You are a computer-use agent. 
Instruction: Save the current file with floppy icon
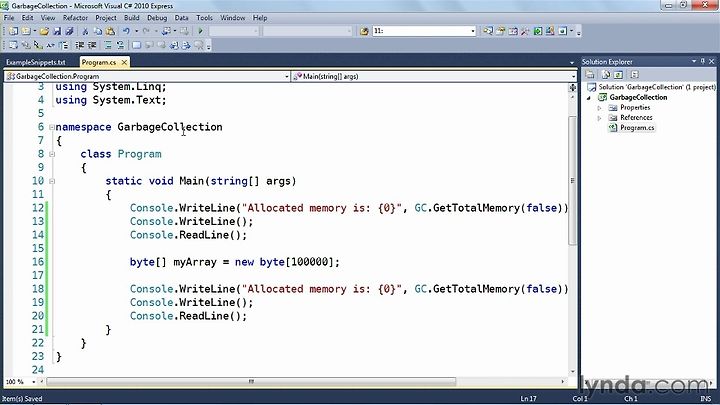[x=57, y=31]
